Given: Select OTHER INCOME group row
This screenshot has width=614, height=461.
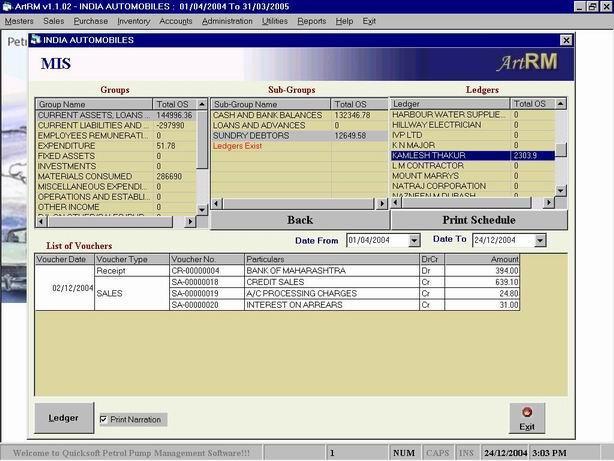Looking at the screenshot, I should [116, 207].
